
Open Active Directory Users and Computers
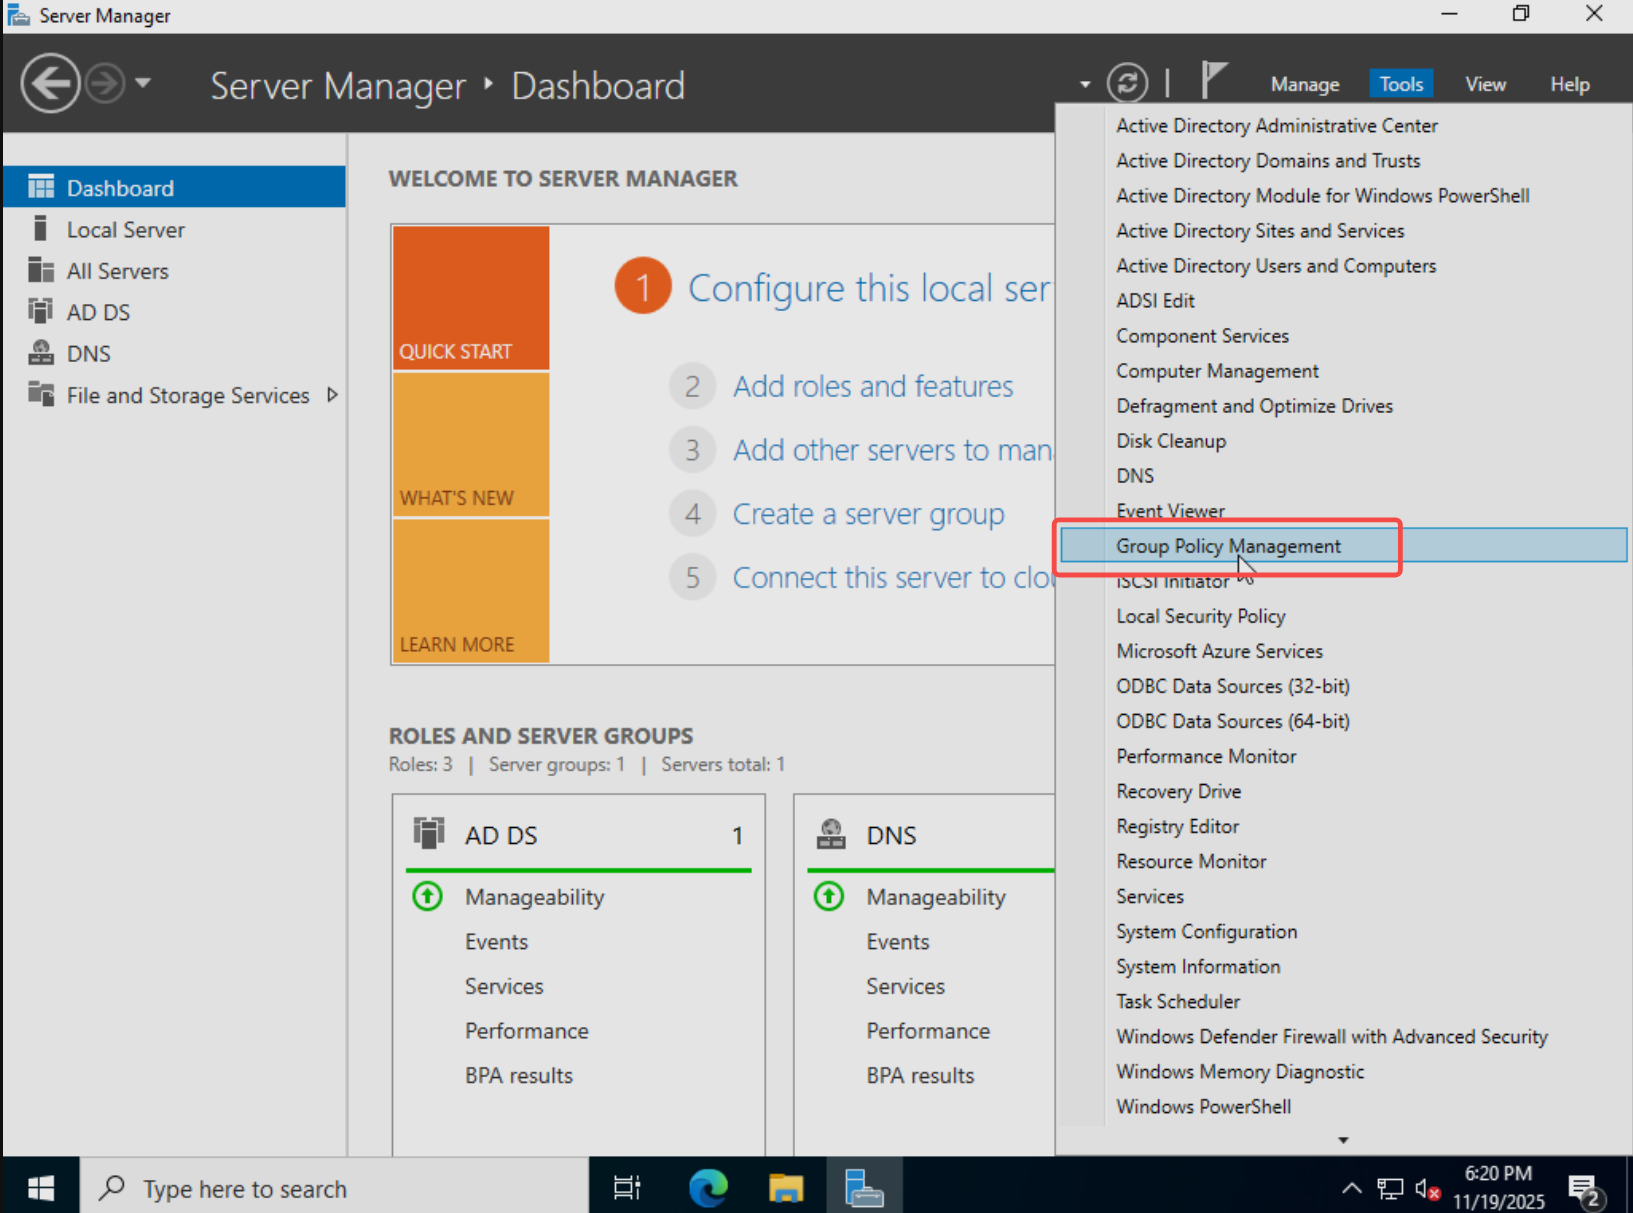[x=1276, y=265]
